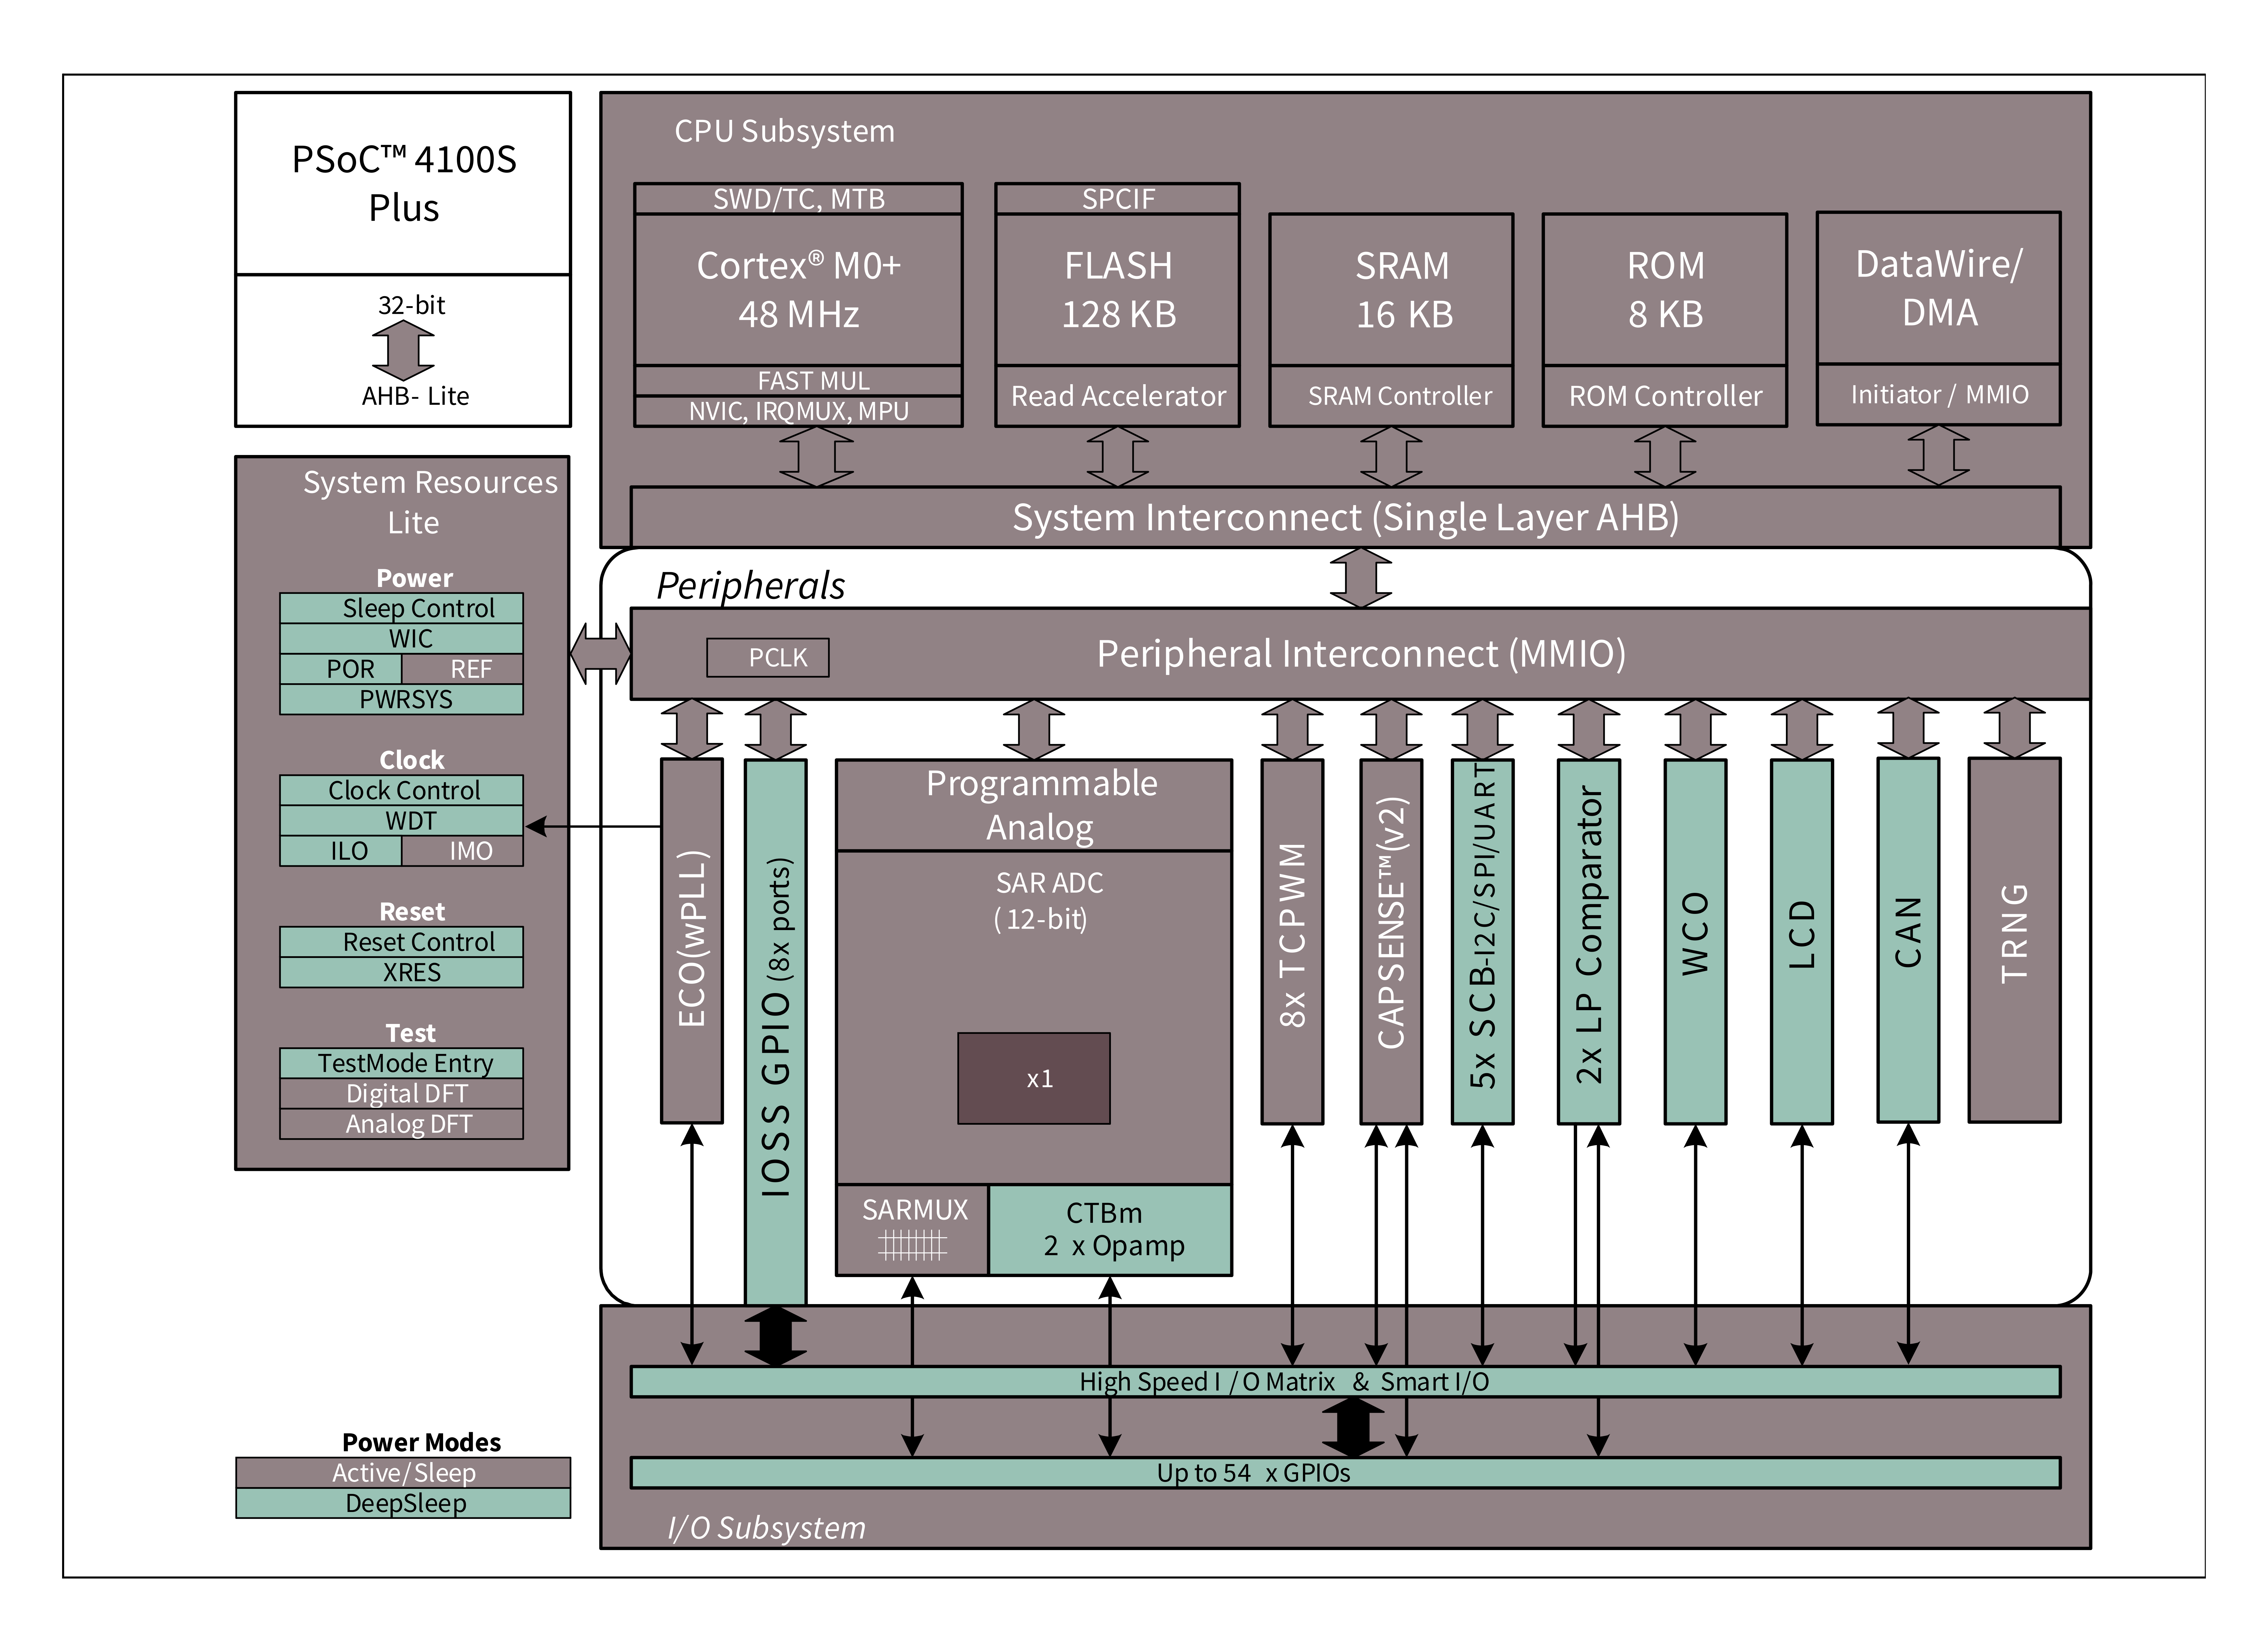This screenshot has height=1652, width=2268.
Task: Click the Peripheral Interconnect (MMIO) bar
Action: click(x=1360, y=654)
